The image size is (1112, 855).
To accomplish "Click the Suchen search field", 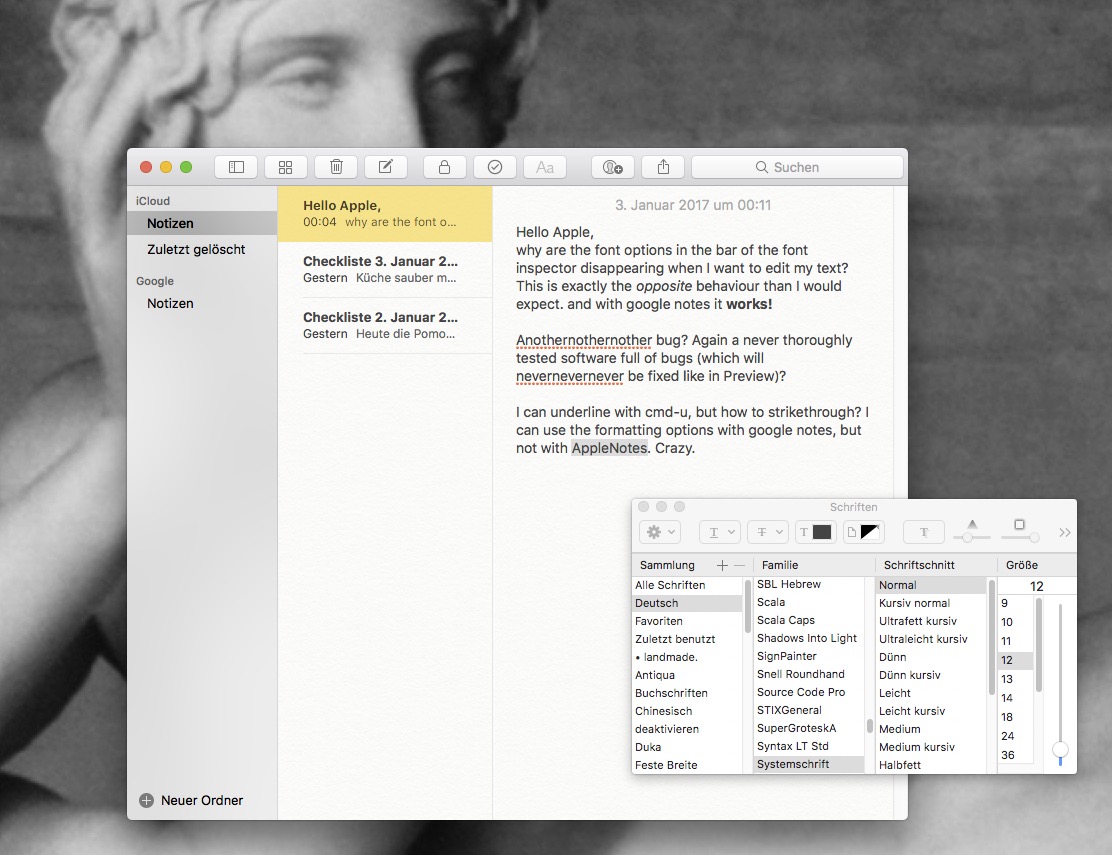I will [x=797, y=167].
